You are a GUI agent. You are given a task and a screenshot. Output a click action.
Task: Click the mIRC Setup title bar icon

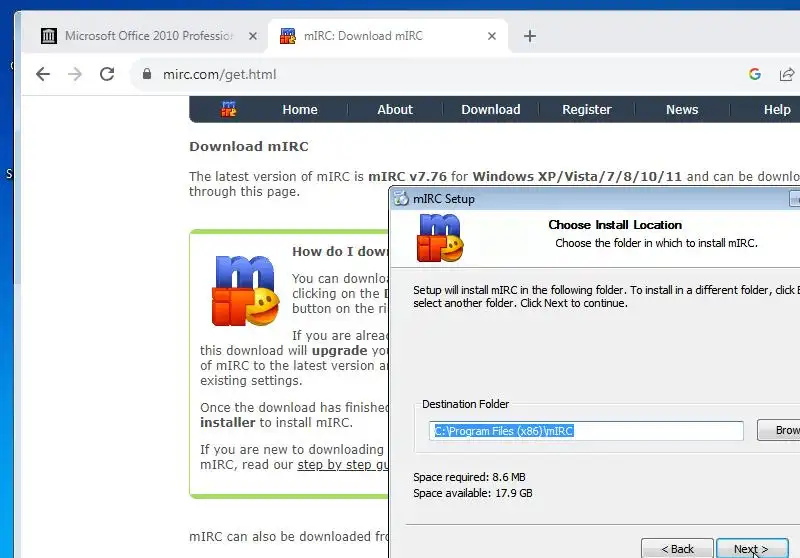402,198
